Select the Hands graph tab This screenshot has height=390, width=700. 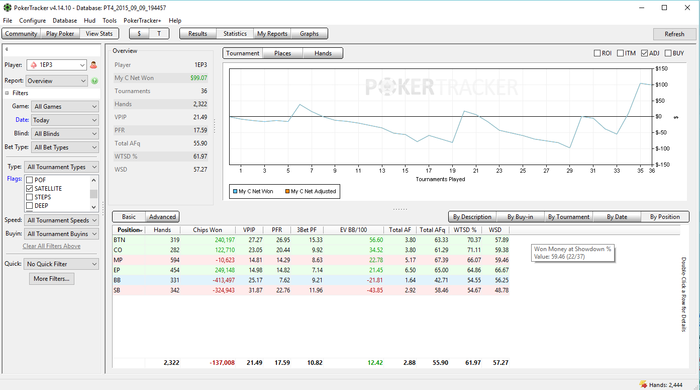pyautogui.click(x=323, y=53)
